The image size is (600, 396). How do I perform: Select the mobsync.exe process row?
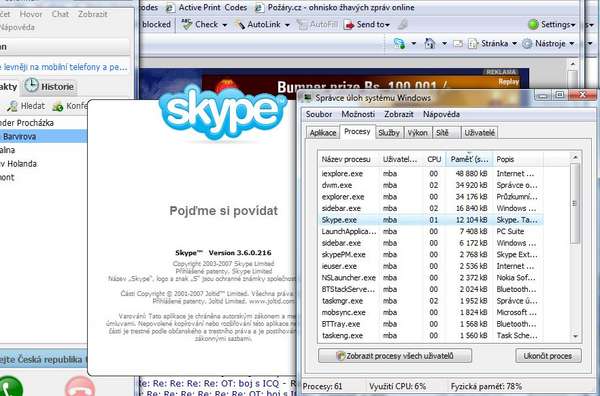point(430,313)
